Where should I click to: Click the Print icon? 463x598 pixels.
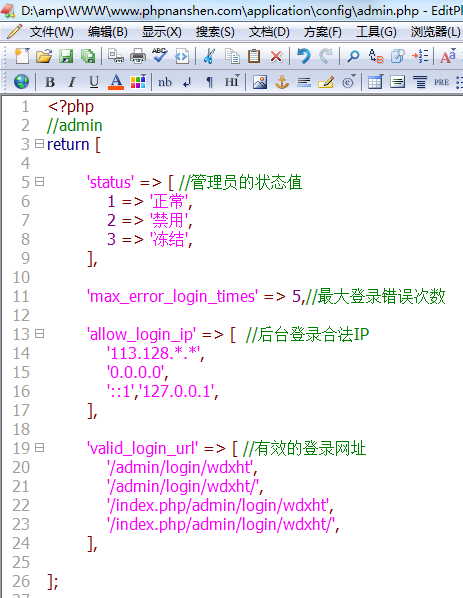(x=138, y=56)
